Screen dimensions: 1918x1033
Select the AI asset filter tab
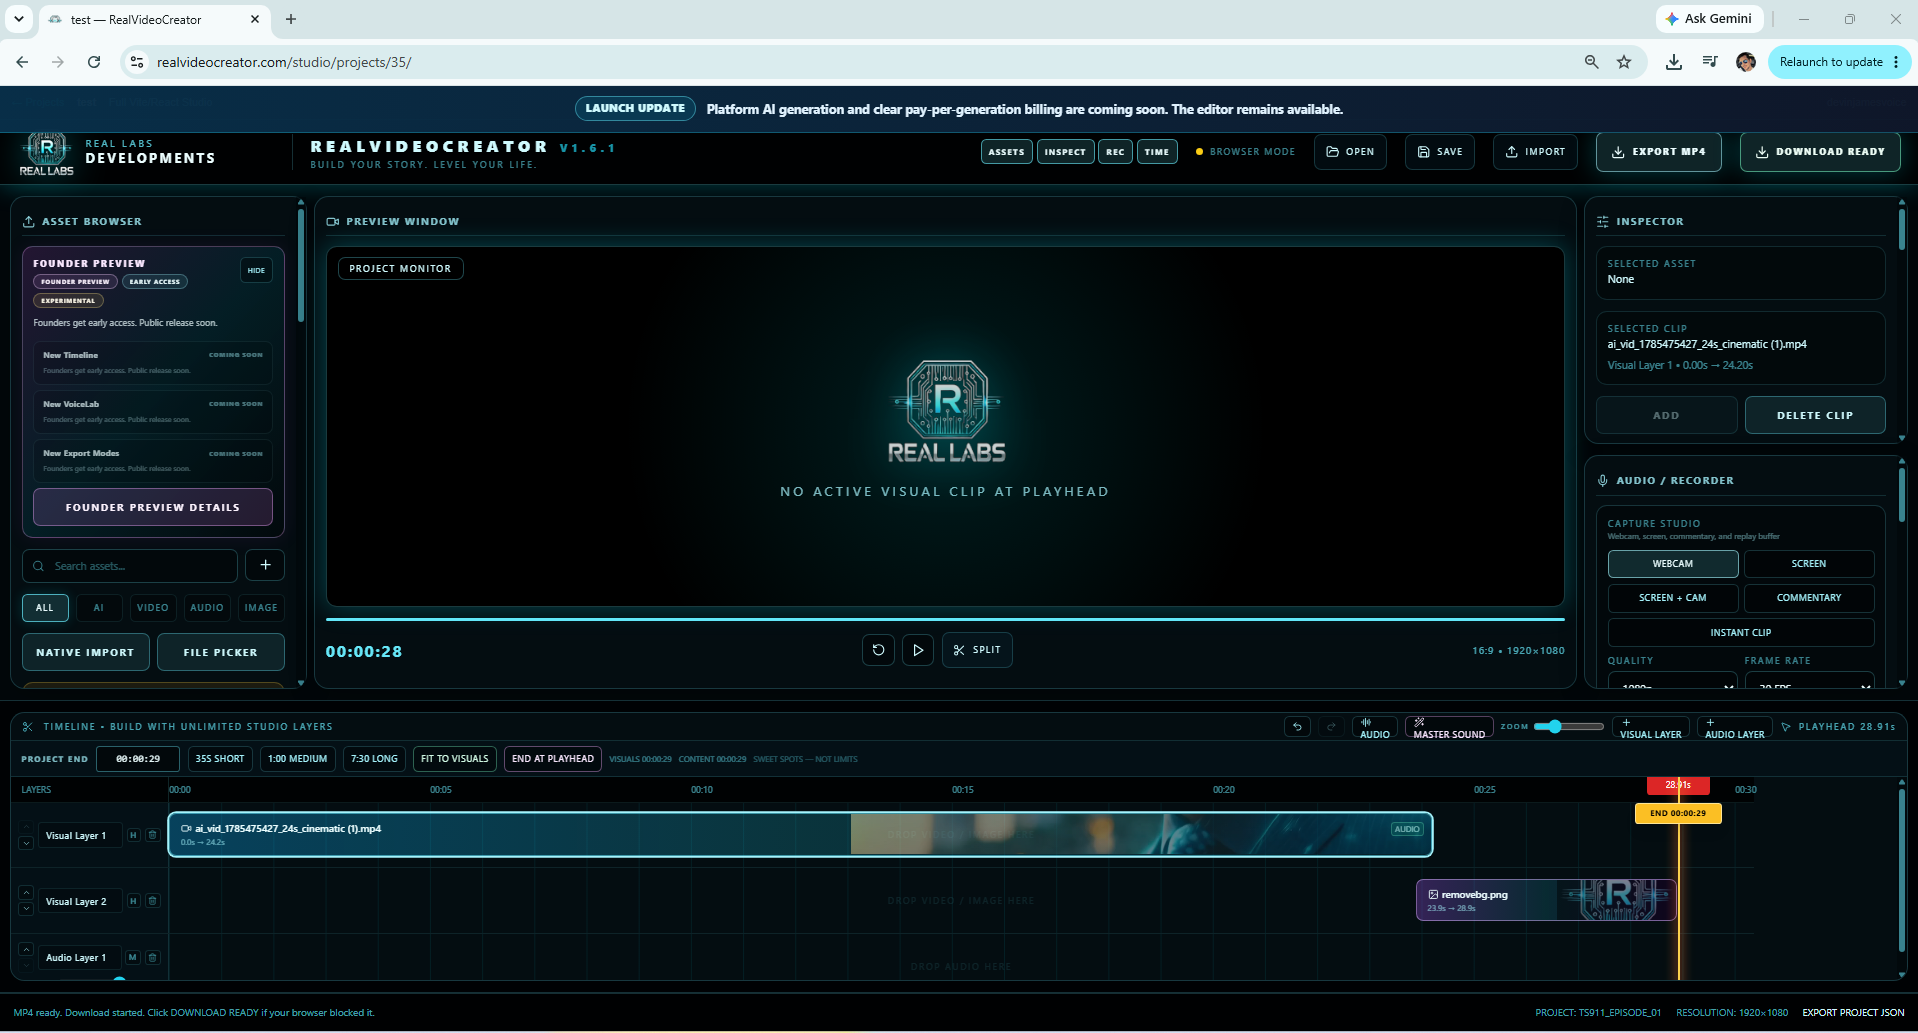[x=98, y=608]
